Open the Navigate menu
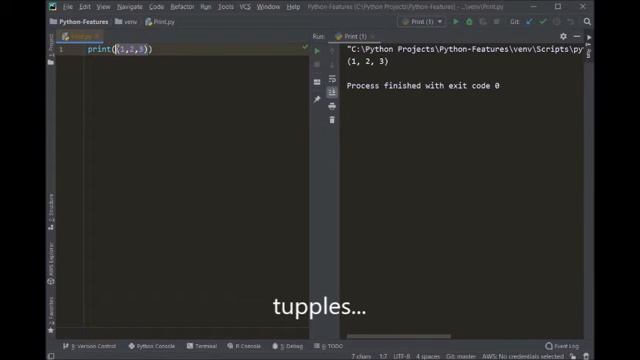Screen dimensions: 640x360 (129, 7)
